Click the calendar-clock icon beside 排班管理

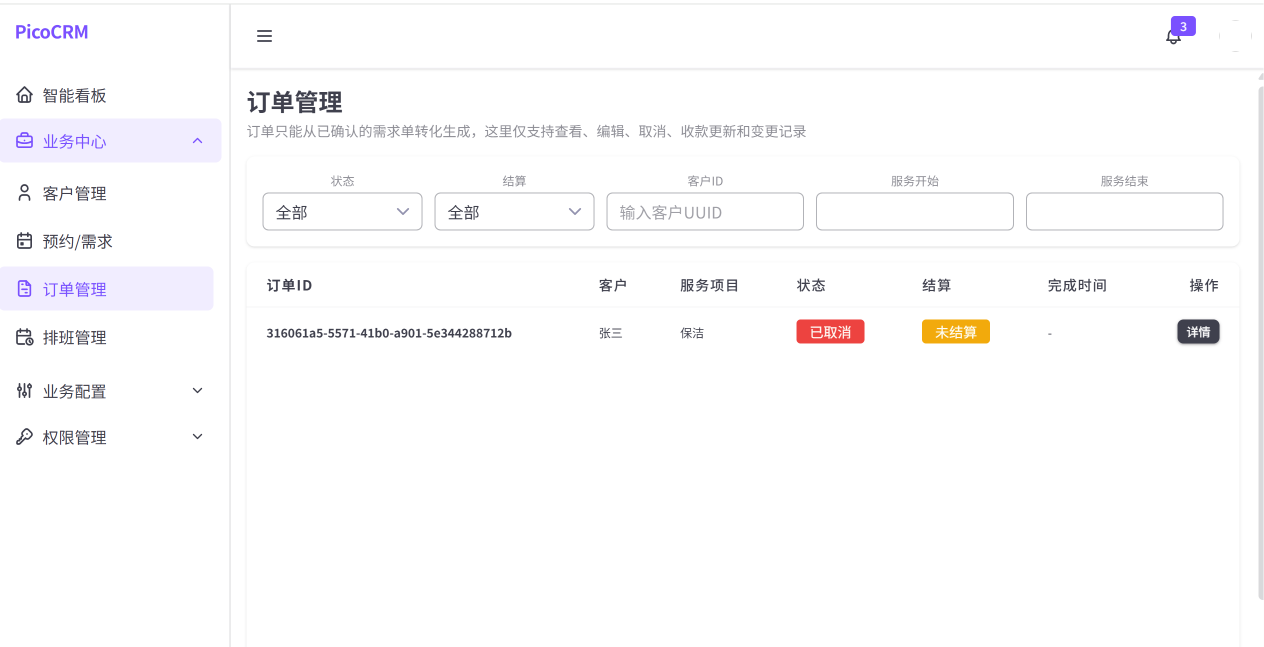[x=25, y=337]
